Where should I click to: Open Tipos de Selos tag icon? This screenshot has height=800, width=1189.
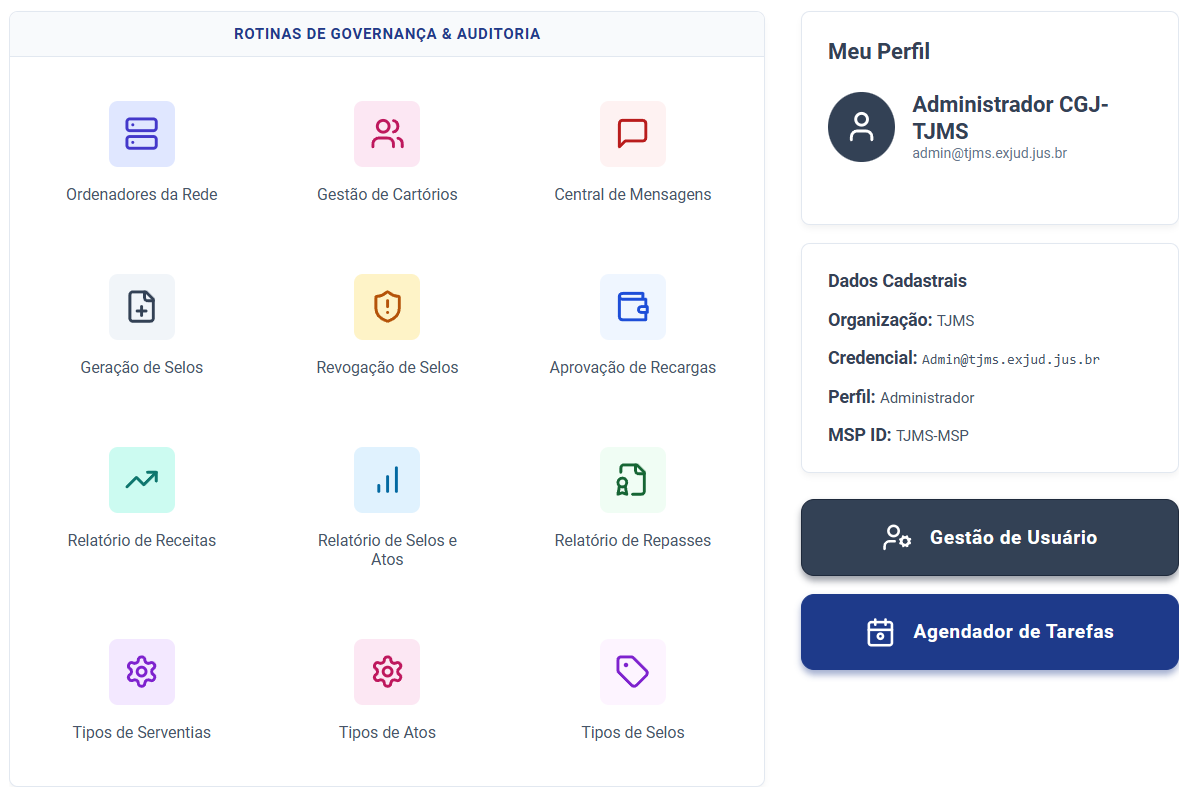[x=632, y=672]
